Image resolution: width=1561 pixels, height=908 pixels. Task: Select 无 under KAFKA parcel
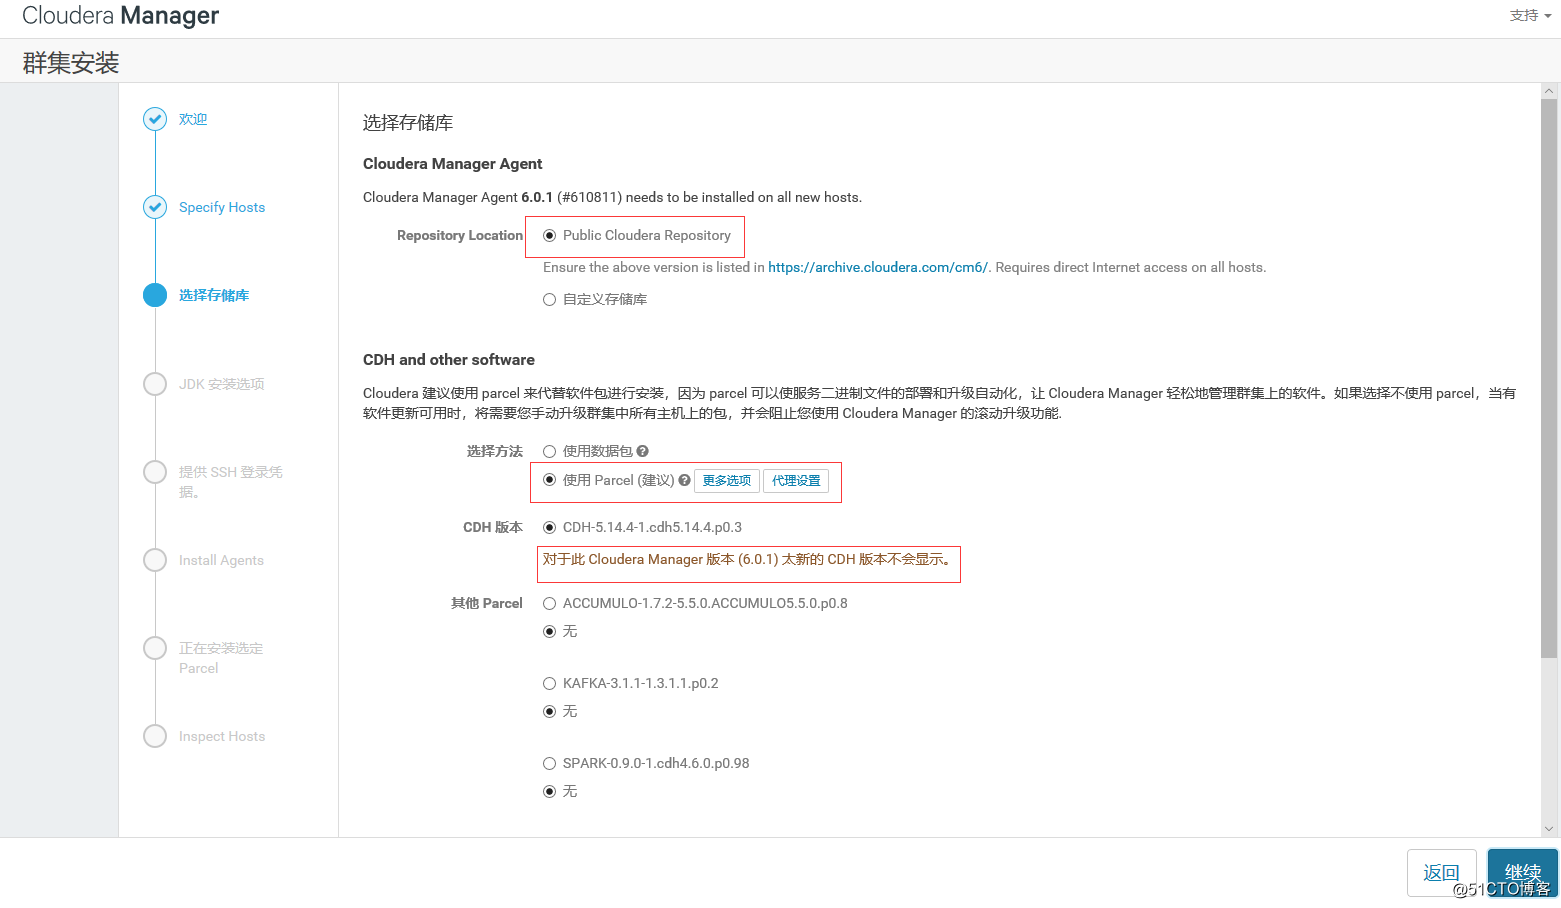[x=549, y=711]
